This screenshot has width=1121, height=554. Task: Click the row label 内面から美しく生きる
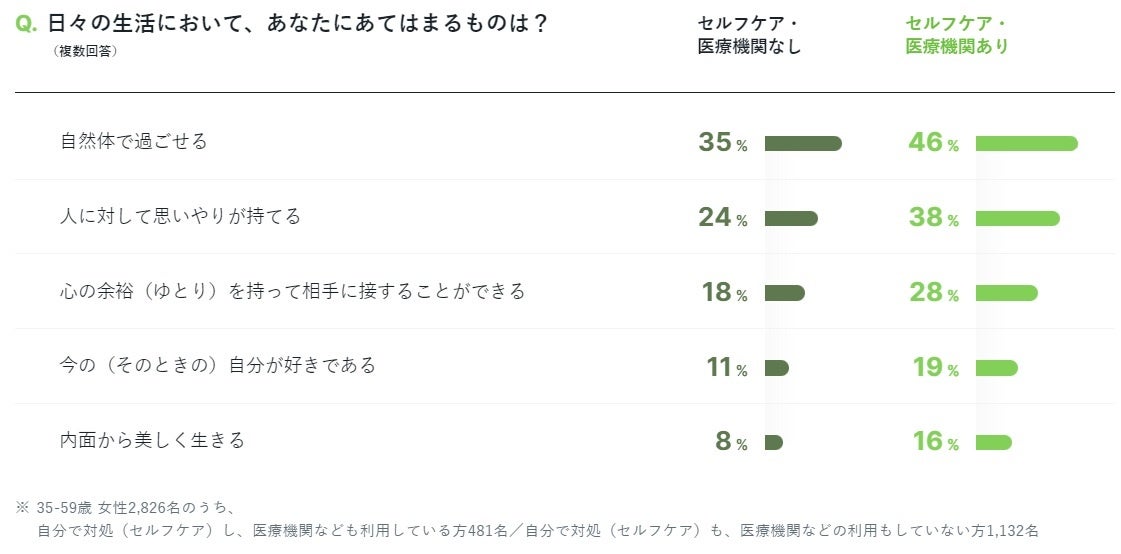152,441
